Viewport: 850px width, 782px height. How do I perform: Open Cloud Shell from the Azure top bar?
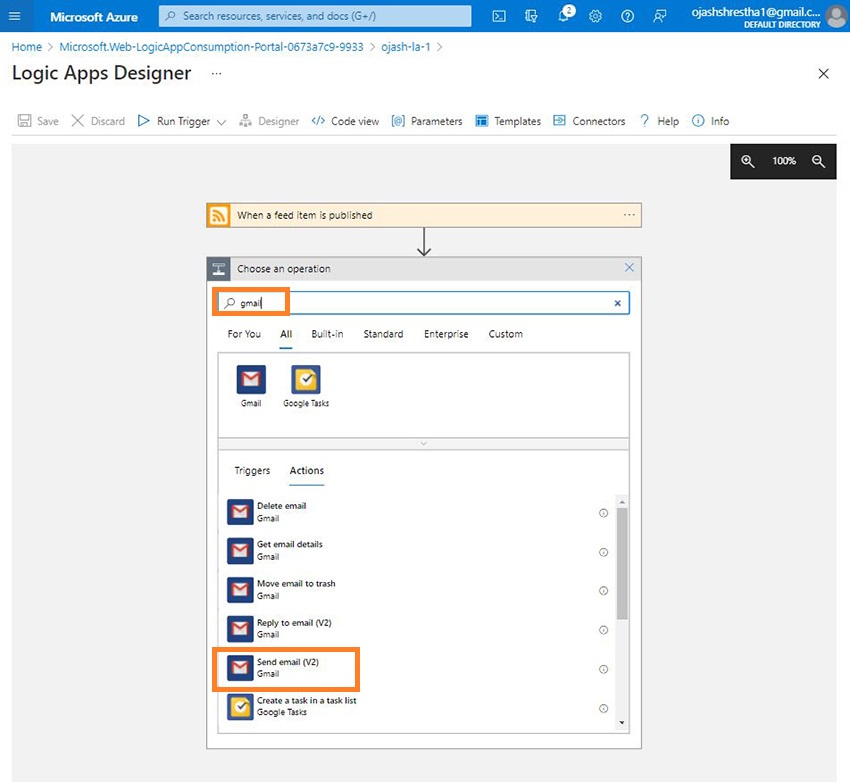498,15
